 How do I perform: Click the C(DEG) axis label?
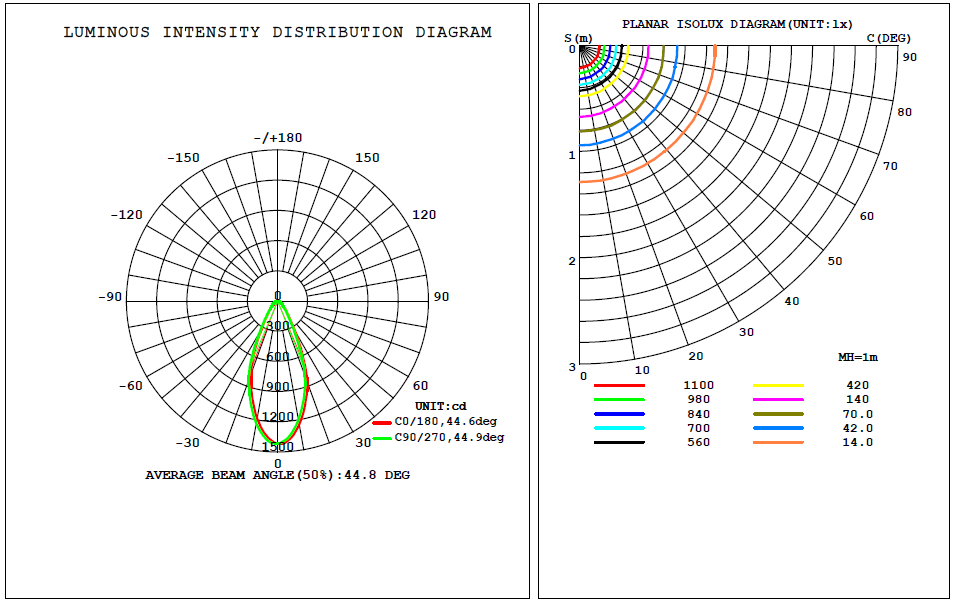coord(888,38)
